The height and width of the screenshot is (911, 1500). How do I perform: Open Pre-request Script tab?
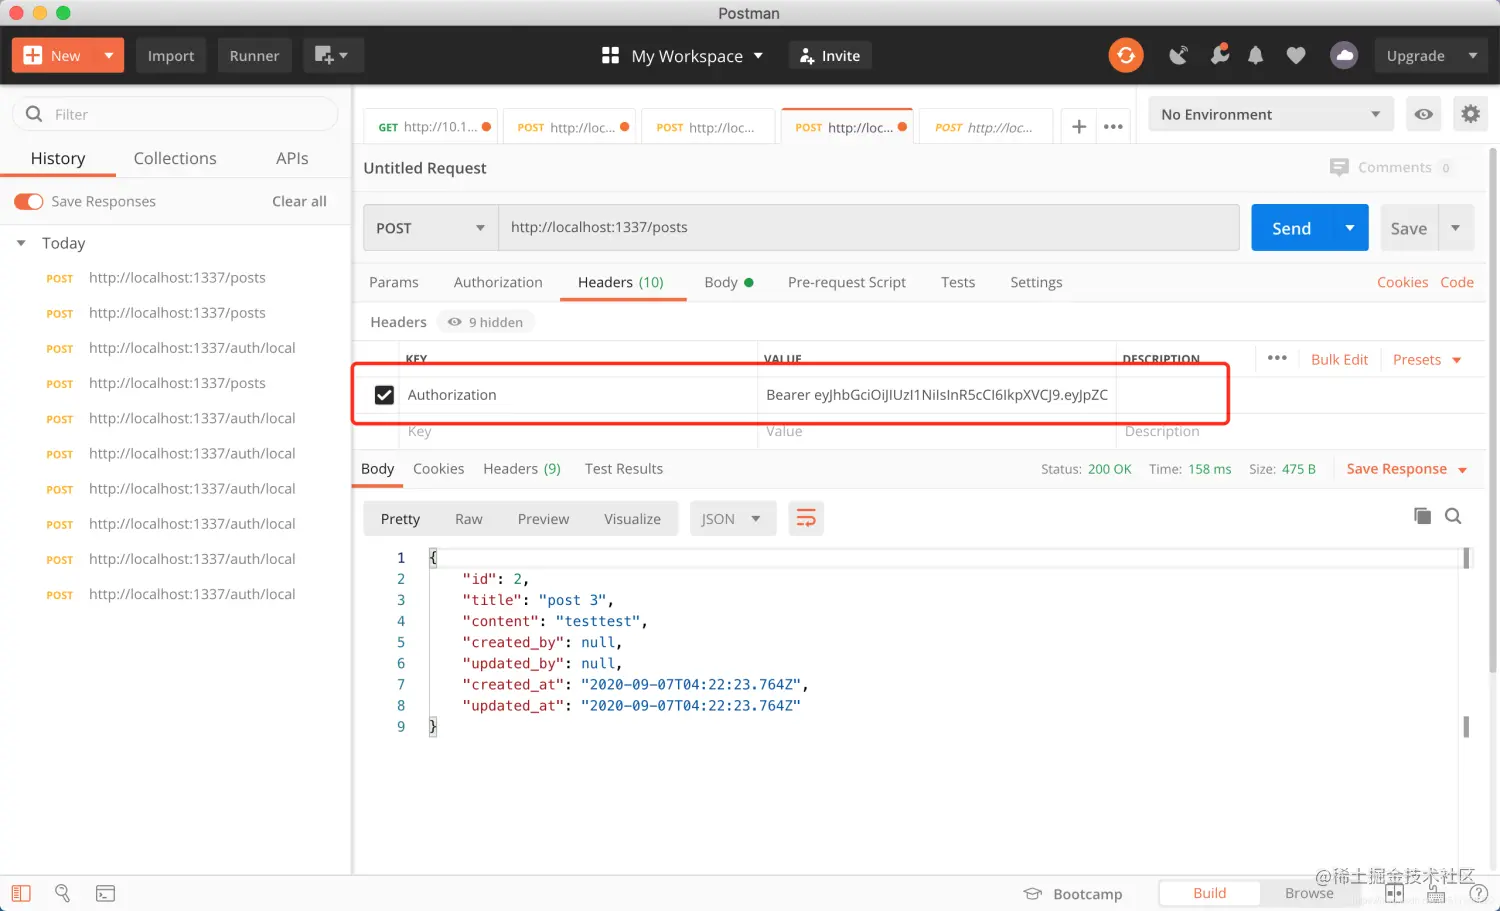[x=847, y=282]
